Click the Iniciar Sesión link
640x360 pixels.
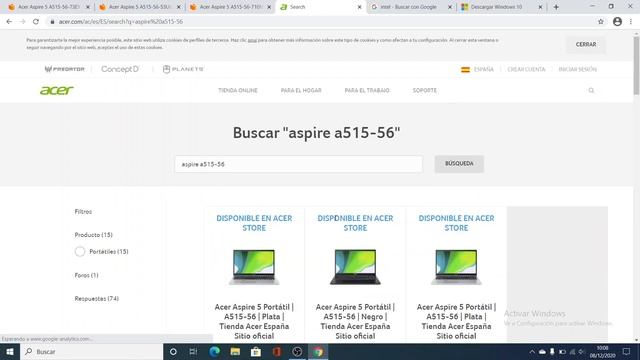pos(578,69)
